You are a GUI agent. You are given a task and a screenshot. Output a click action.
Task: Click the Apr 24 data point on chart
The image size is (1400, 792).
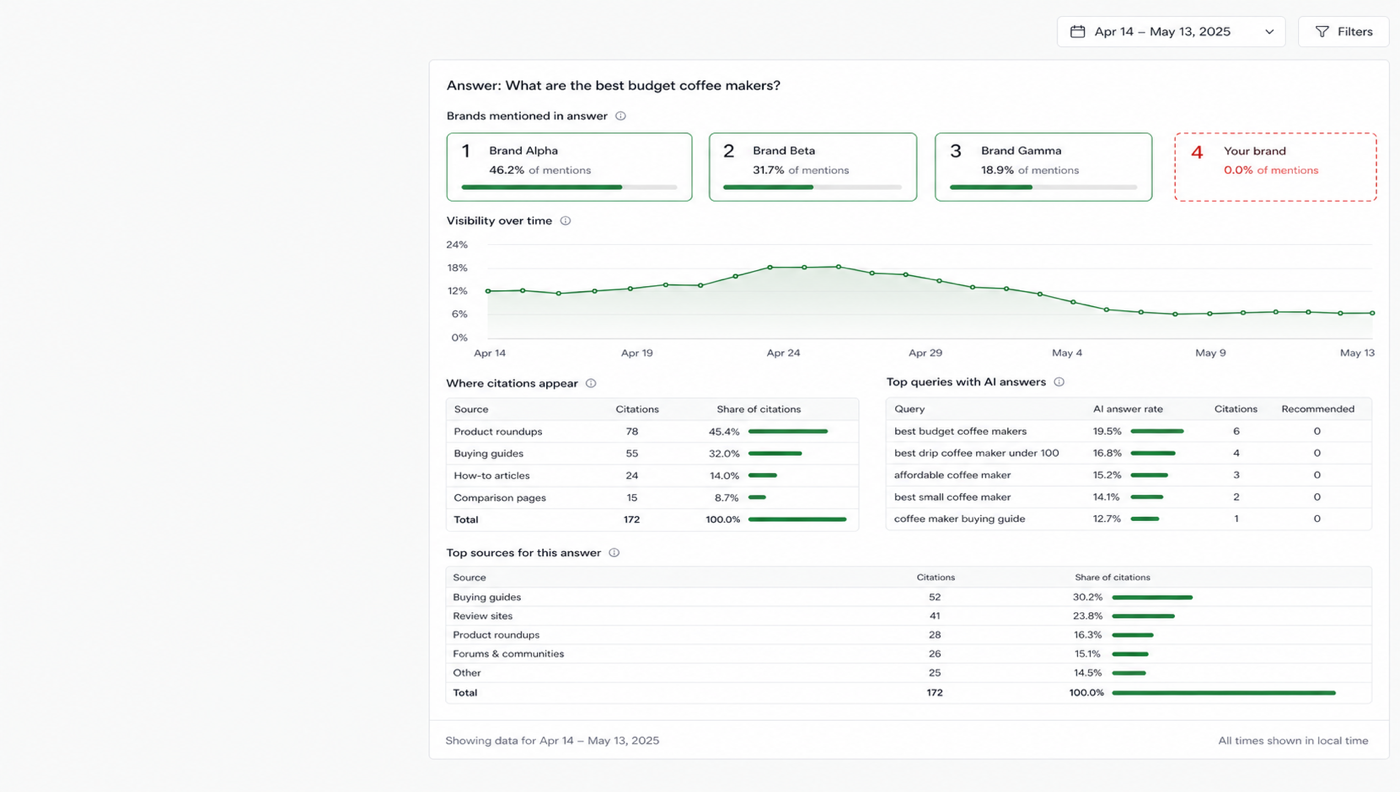point(770,268)
